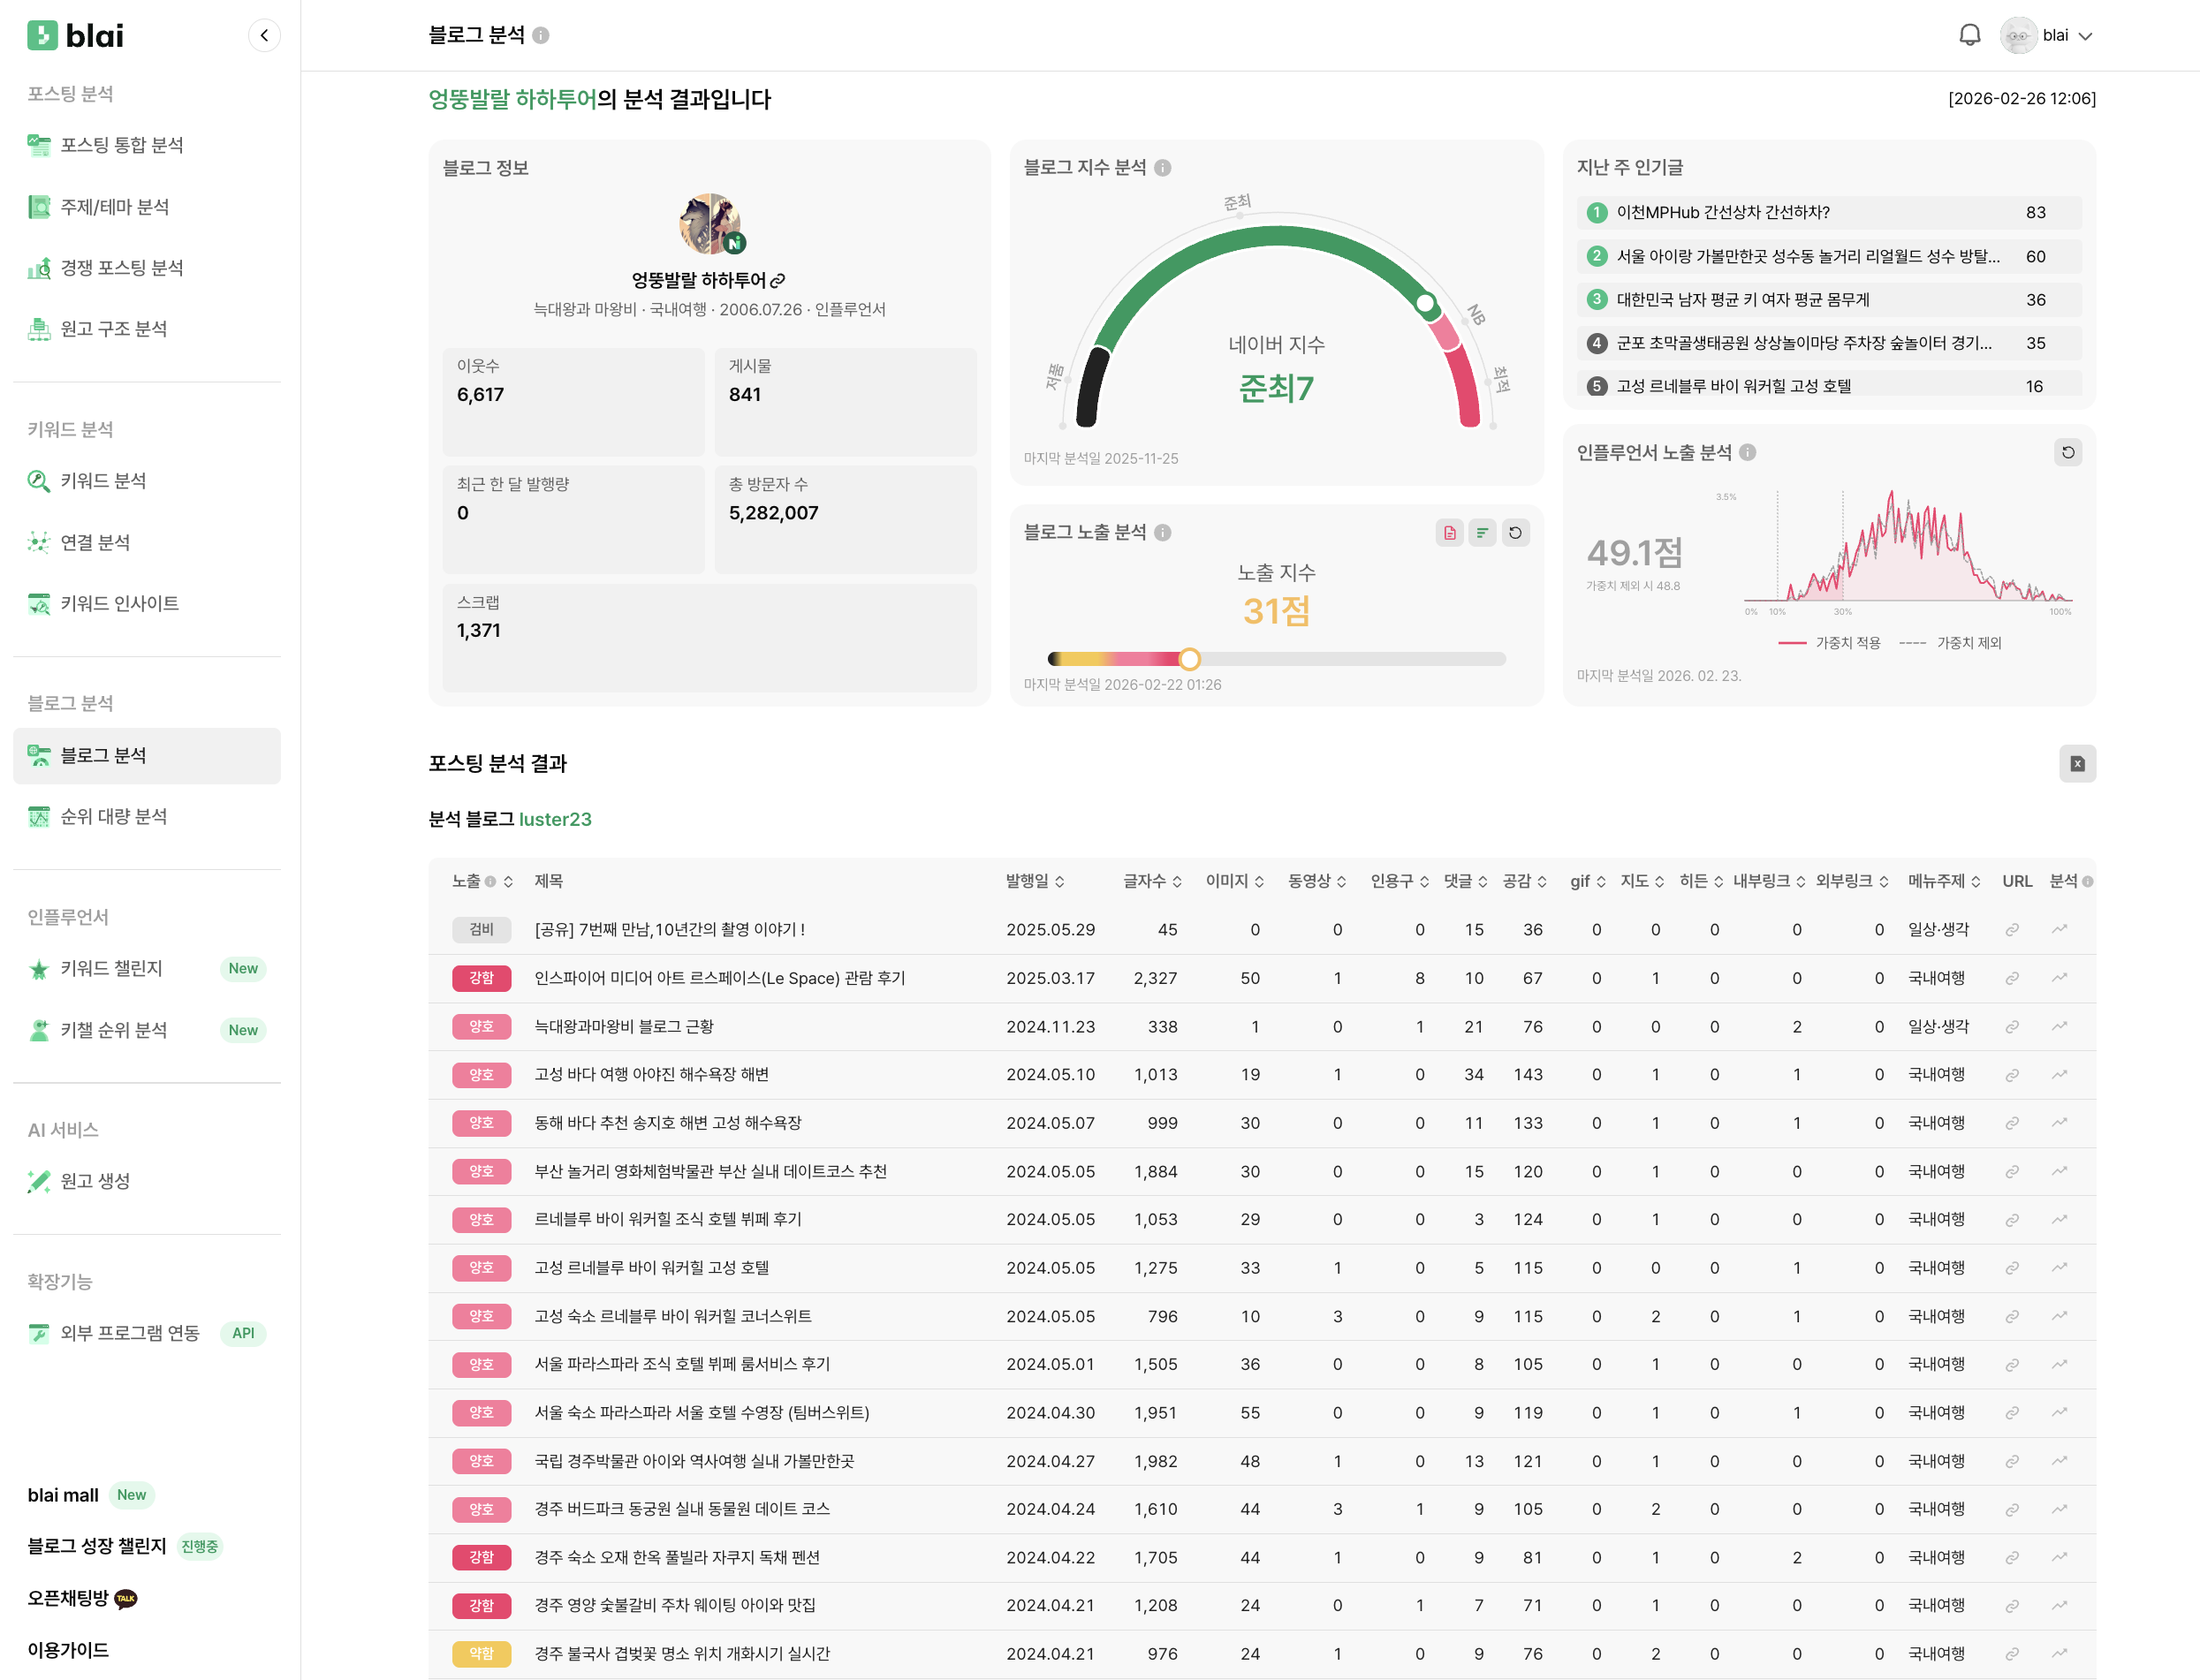Collapse the sidebar with the chevron button

[264, 35]
